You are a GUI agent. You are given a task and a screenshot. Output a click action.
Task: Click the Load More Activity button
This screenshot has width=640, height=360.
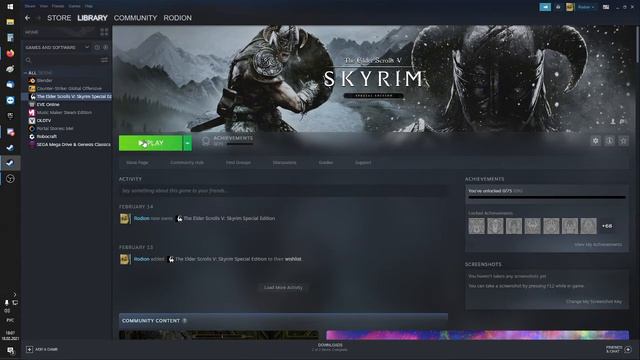coord(283,287)
